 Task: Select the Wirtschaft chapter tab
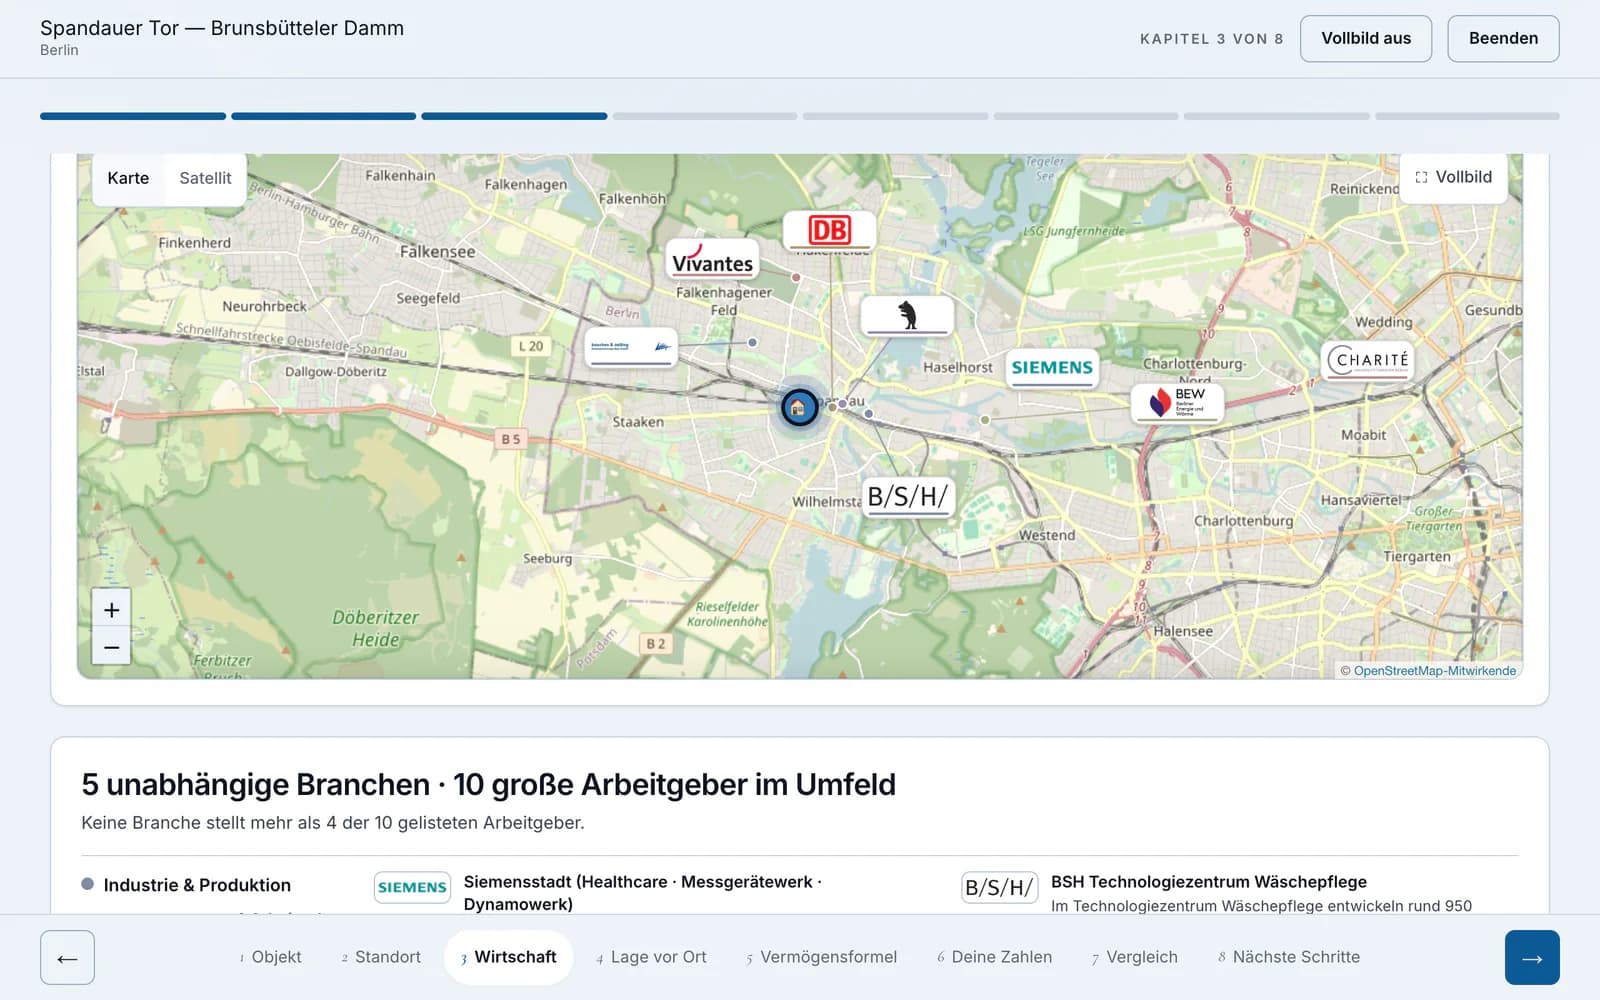[x=508, y=957]
